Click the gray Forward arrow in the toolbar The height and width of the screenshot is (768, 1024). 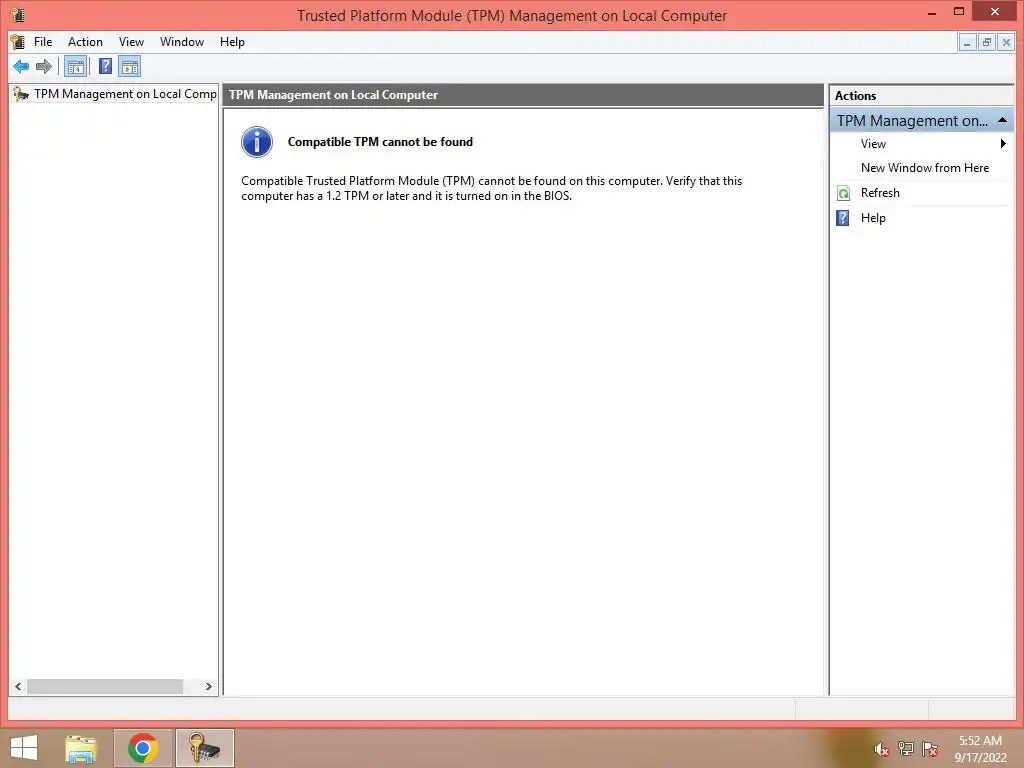click(x=44, y=66)
